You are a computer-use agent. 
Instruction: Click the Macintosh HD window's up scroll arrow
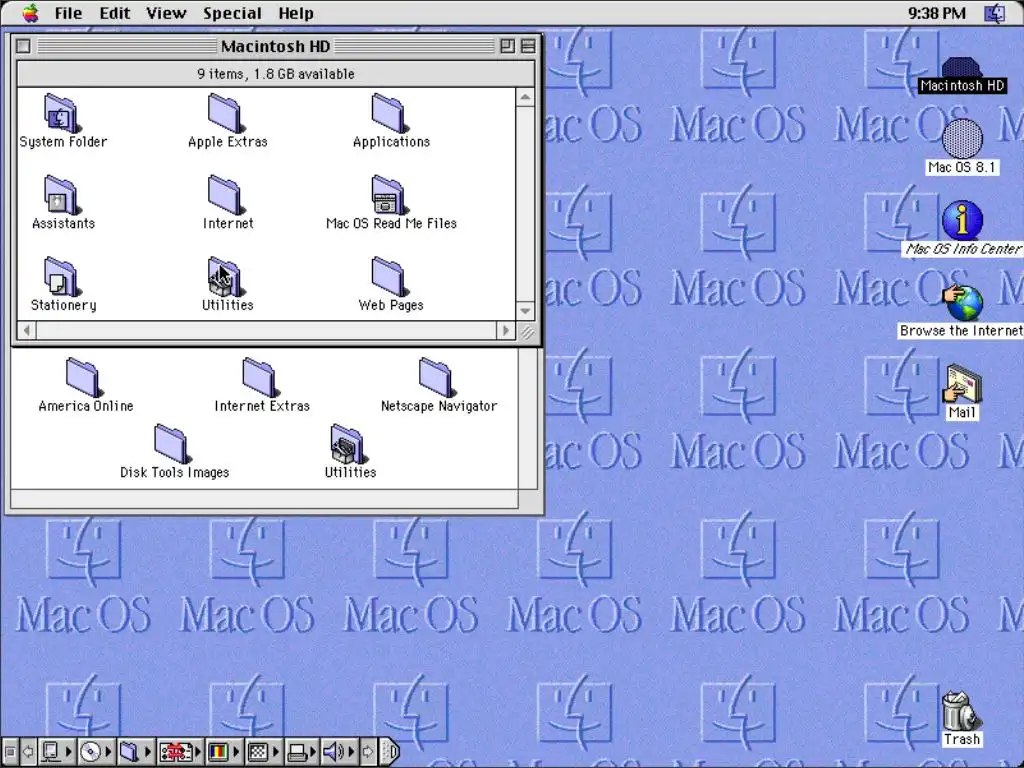[x=525, y=97]
